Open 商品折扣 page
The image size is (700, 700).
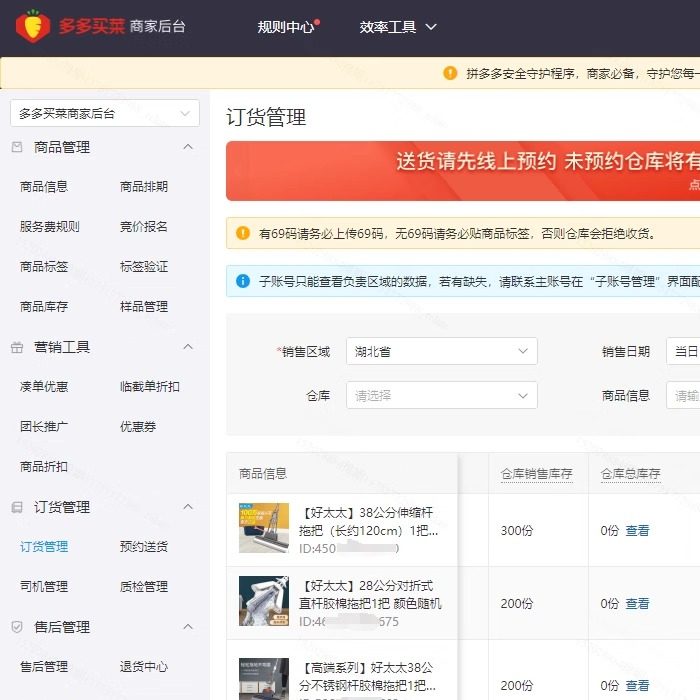pyautogui.click(x=44, y=467)
